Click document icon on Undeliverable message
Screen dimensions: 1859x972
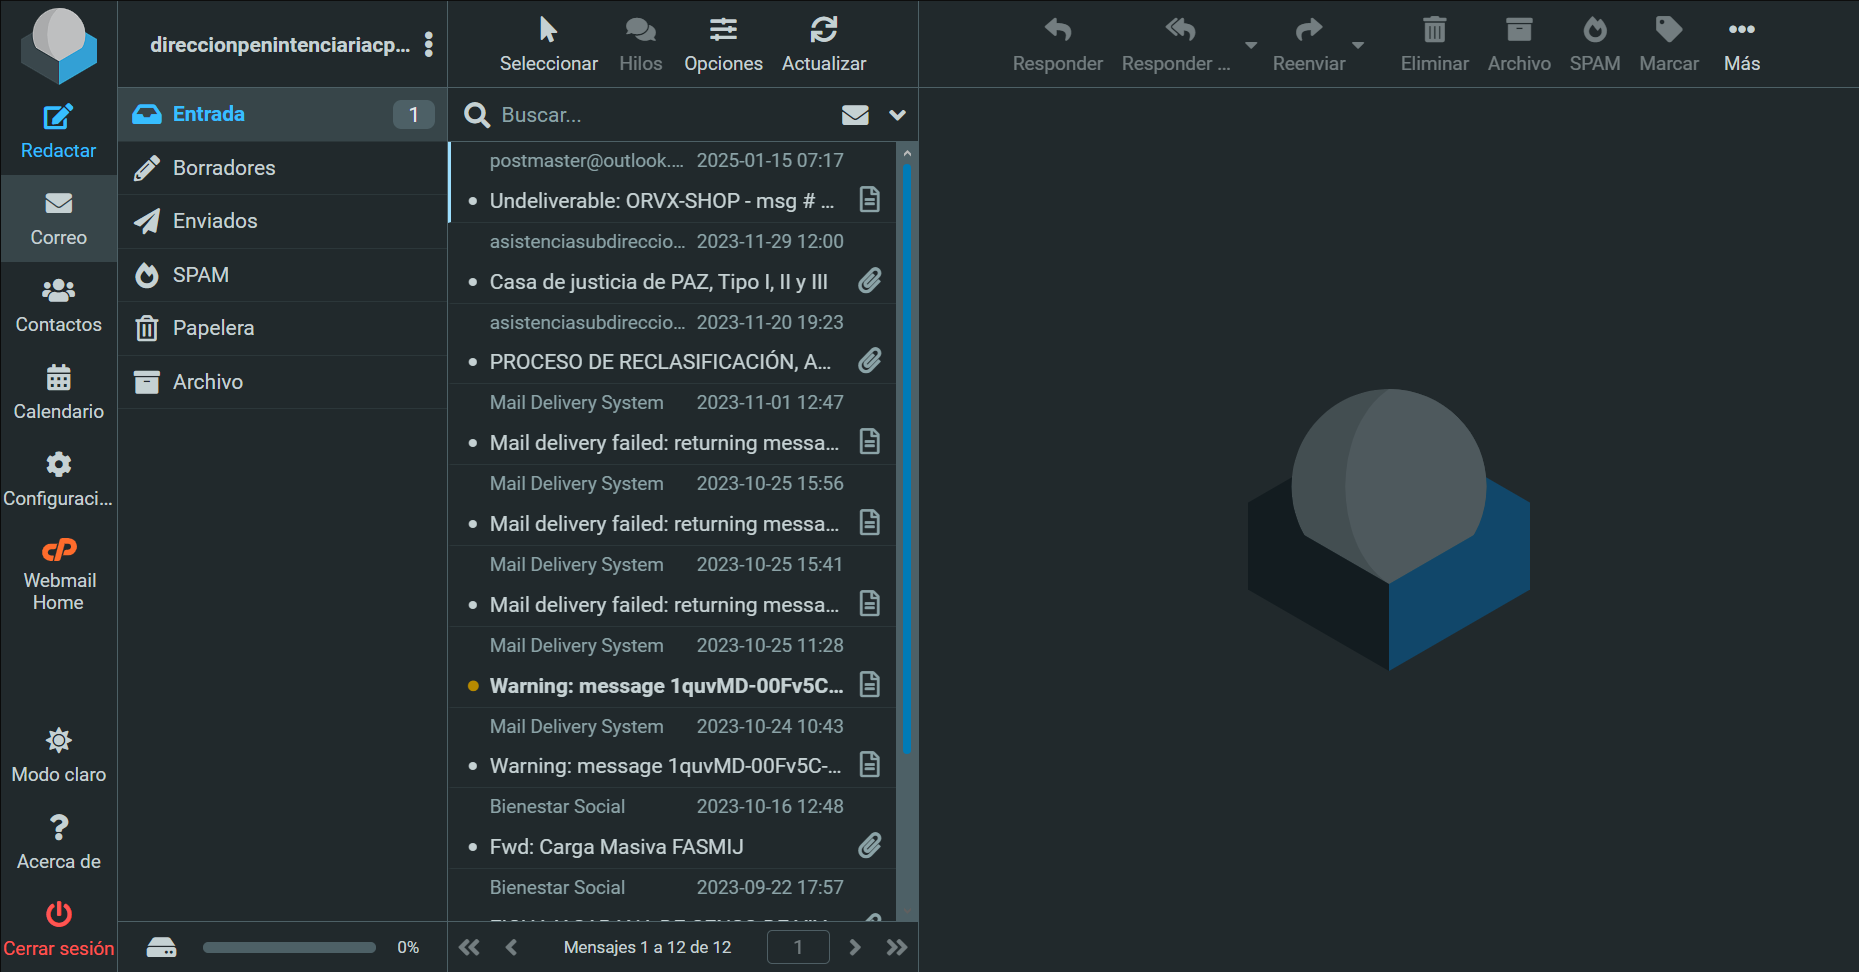870,200
